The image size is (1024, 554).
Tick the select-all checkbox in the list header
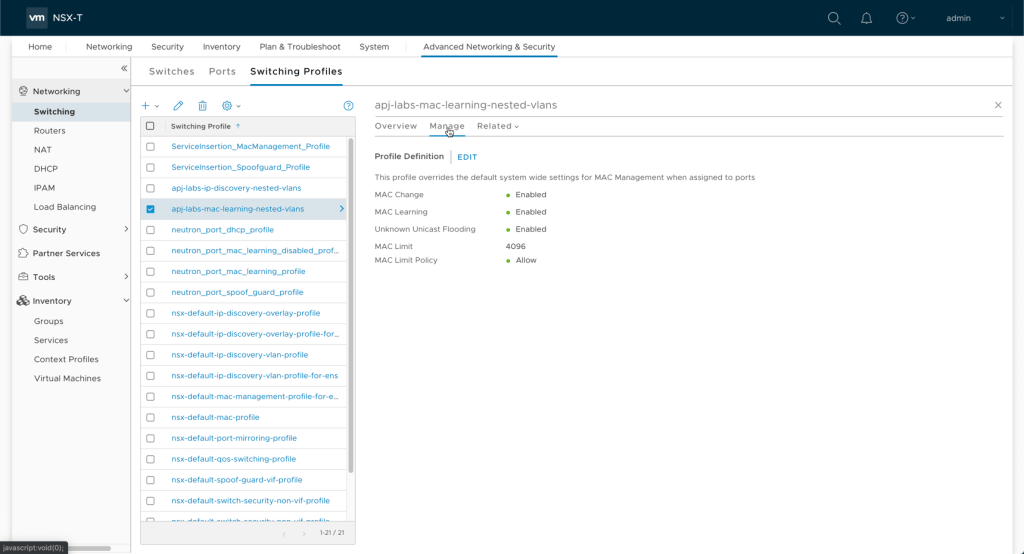tap(150, 126)
